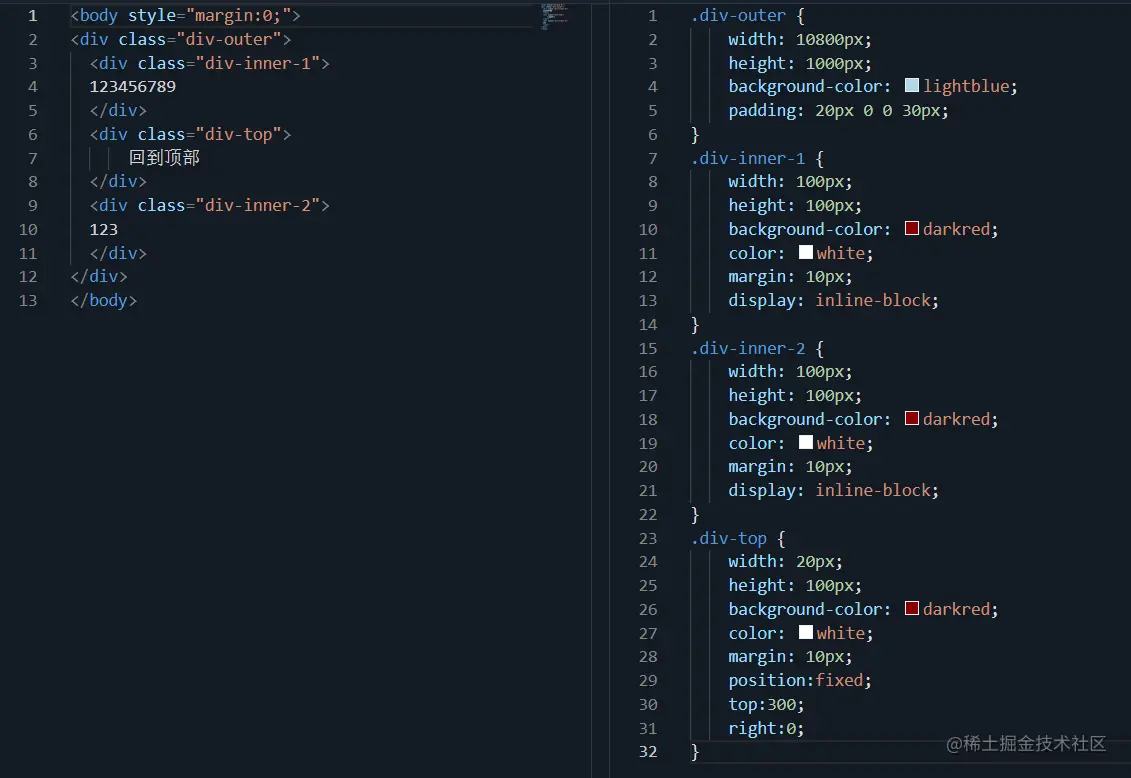Click the position:fixed declaration
This screenshot has width=1131, height=778.
[800, 680]
